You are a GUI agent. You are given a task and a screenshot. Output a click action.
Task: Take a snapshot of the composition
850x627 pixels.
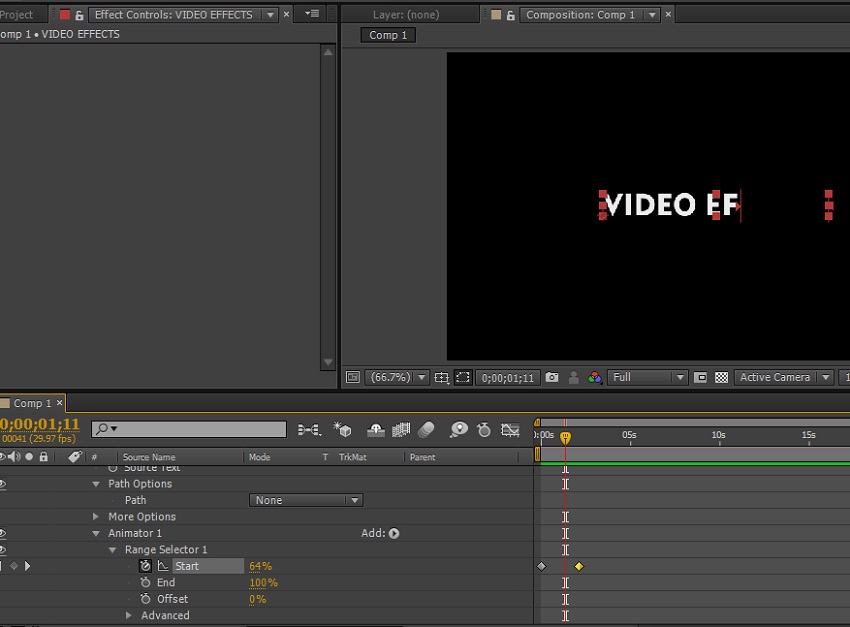pyautogui.click(x=552, y=377)
